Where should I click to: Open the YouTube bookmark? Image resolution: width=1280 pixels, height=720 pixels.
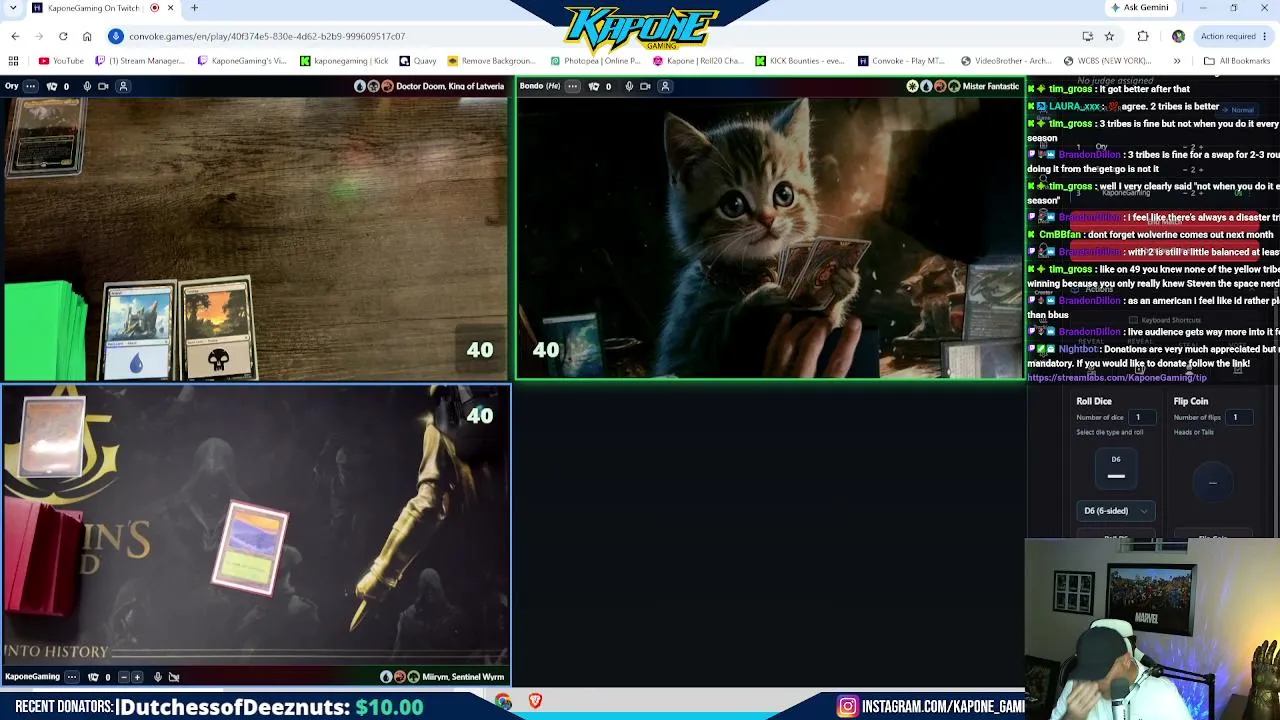pos(61,61)
